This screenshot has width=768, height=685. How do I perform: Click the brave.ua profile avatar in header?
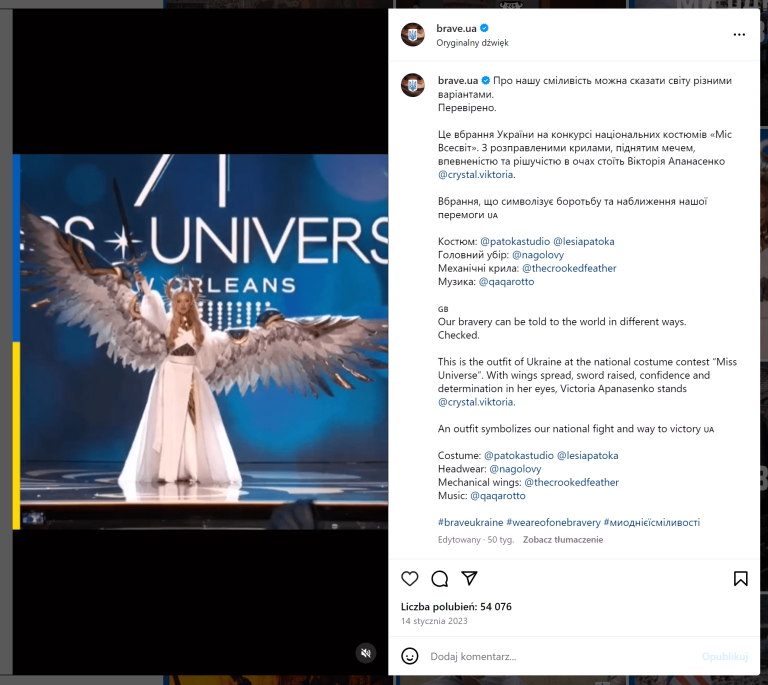413,34
